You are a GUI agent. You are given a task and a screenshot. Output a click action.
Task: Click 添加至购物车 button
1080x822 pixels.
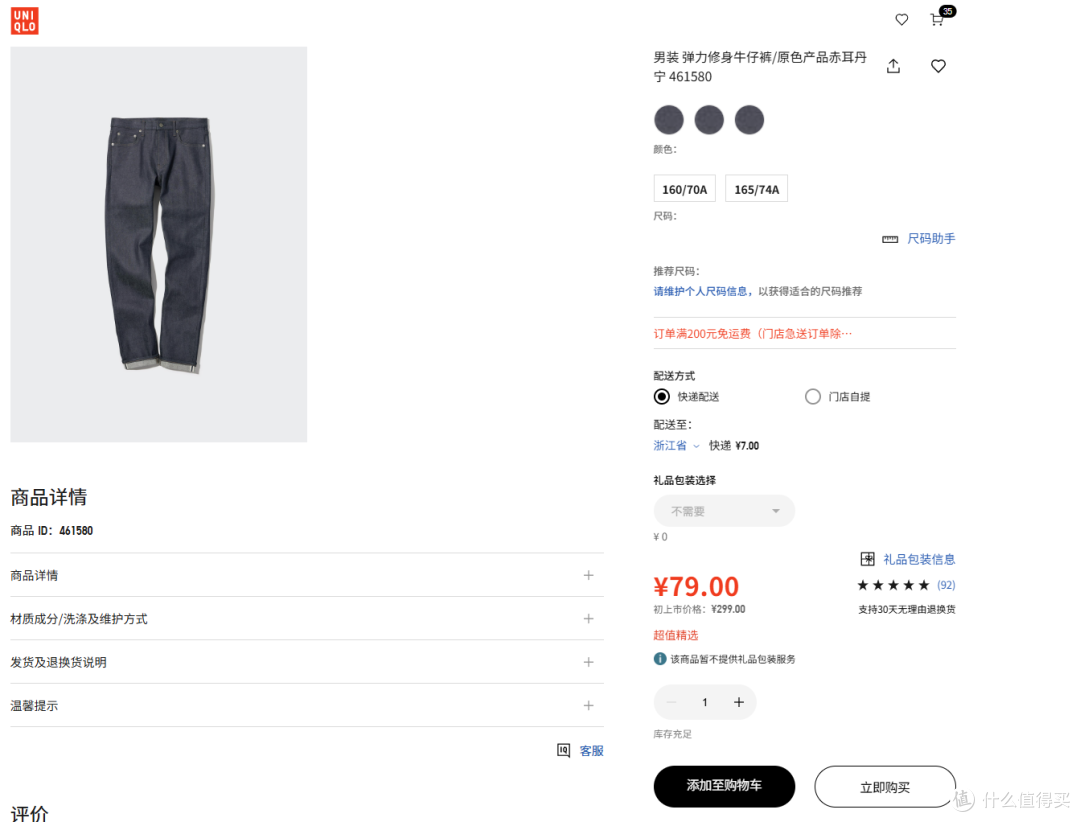click(x=724, y=786)
